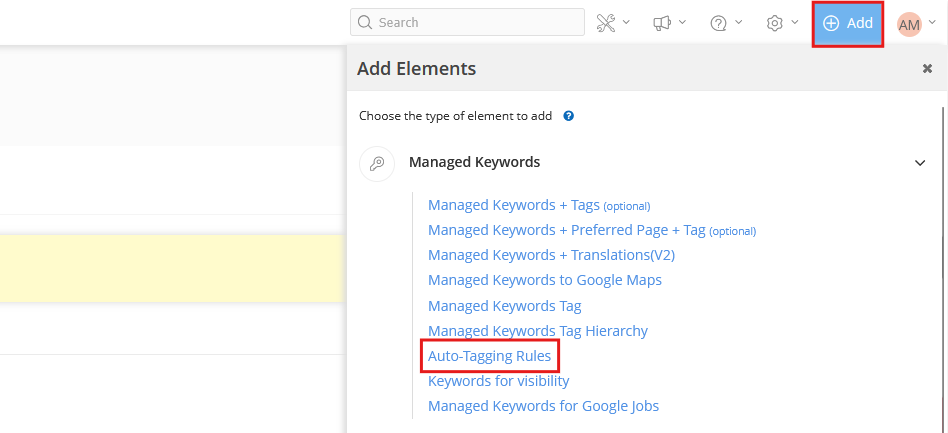Image resolution: width=948 pixels, height=433 pixels.
Task: Open the megaphone announcements icon
Action: 662,23
